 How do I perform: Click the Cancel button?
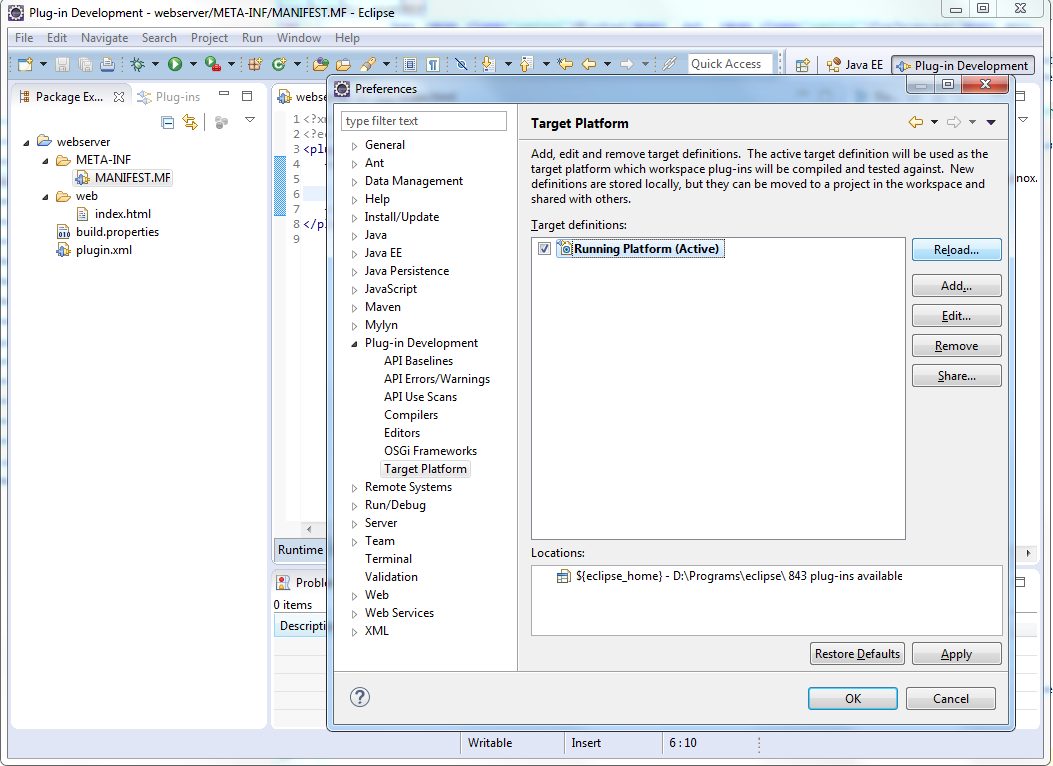951,698
